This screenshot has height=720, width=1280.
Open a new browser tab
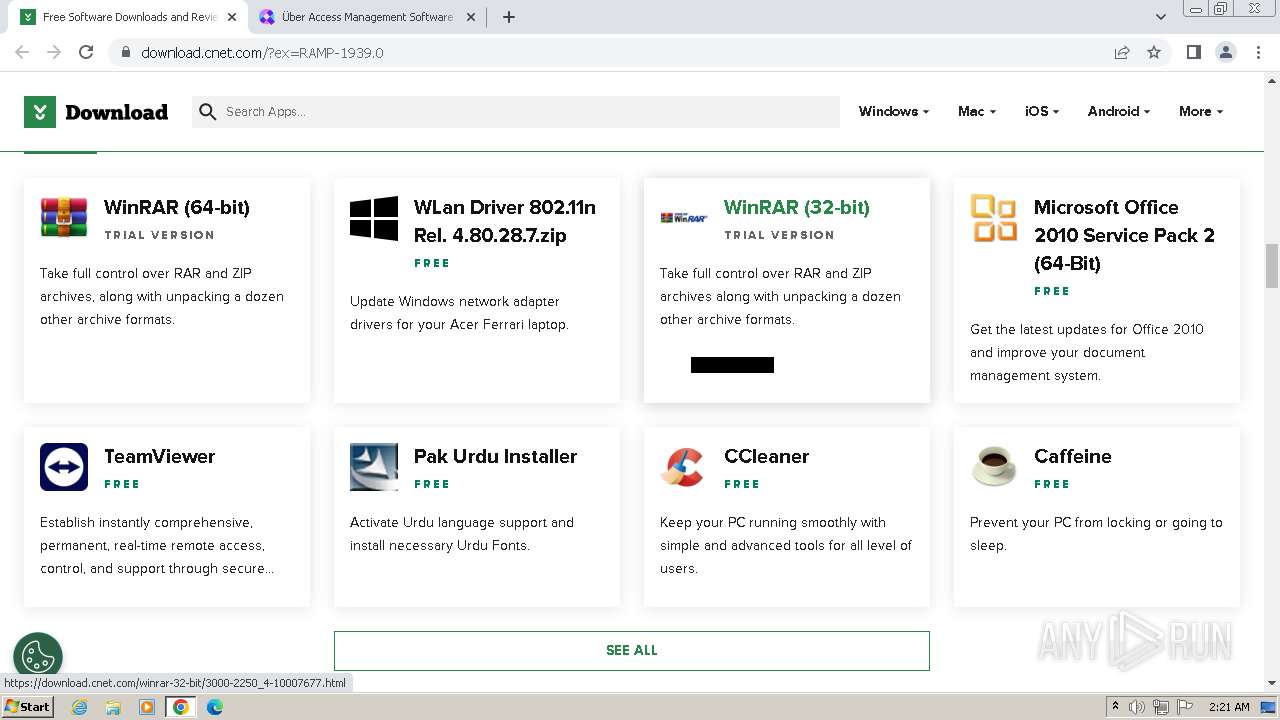click(x=508, y=17)
